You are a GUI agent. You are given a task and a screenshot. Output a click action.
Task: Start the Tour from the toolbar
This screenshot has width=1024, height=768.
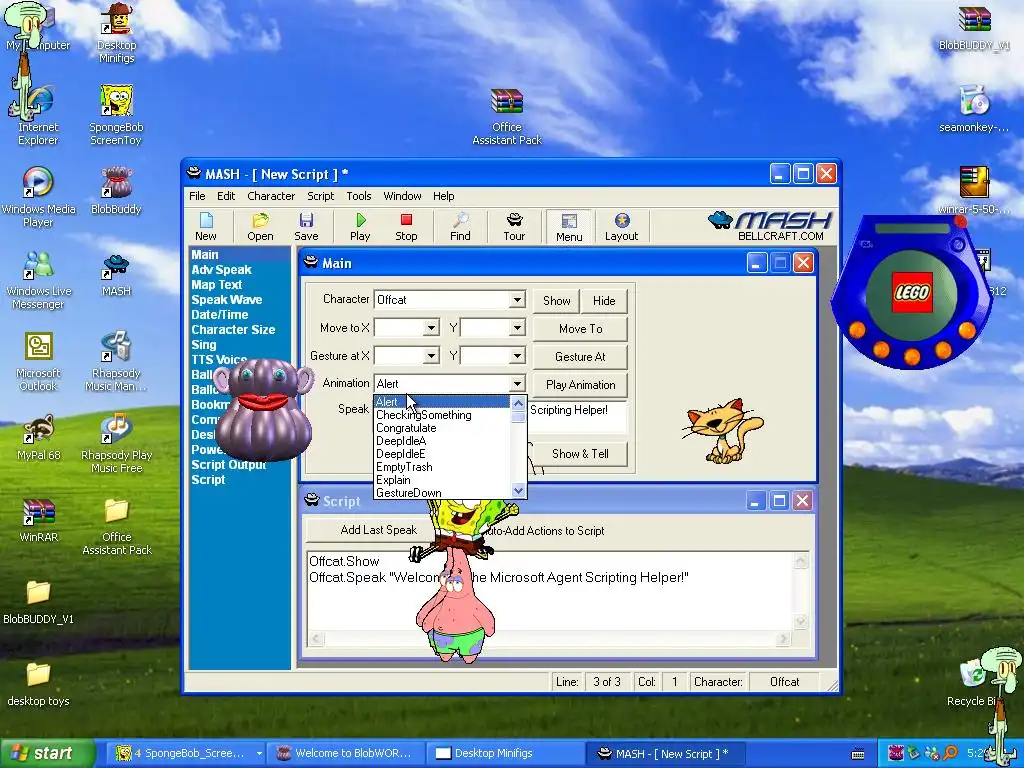514,227
